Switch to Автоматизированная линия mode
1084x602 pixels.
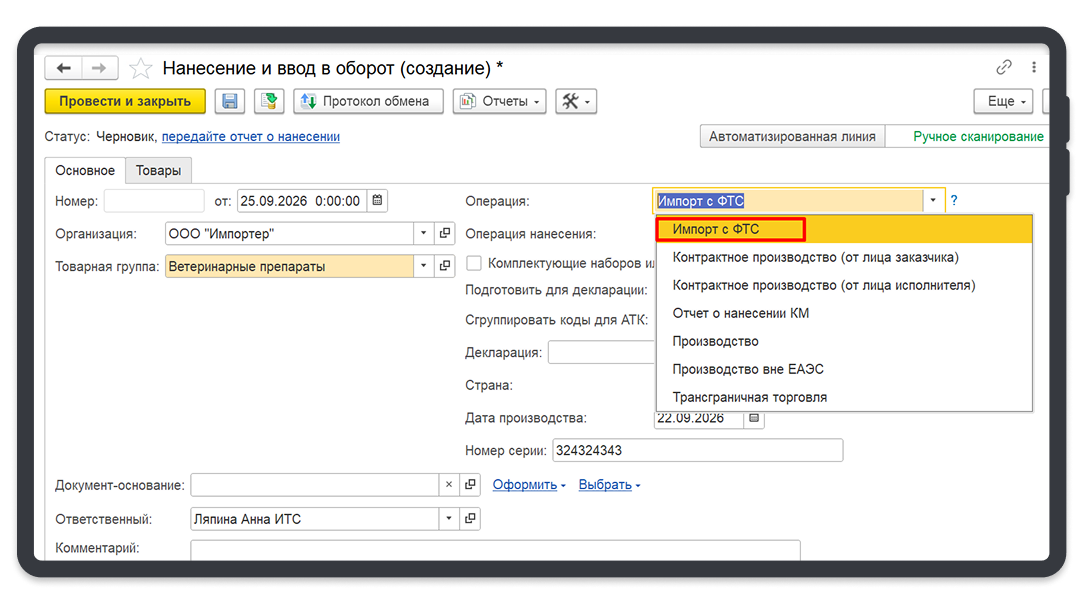click(792, 137)
